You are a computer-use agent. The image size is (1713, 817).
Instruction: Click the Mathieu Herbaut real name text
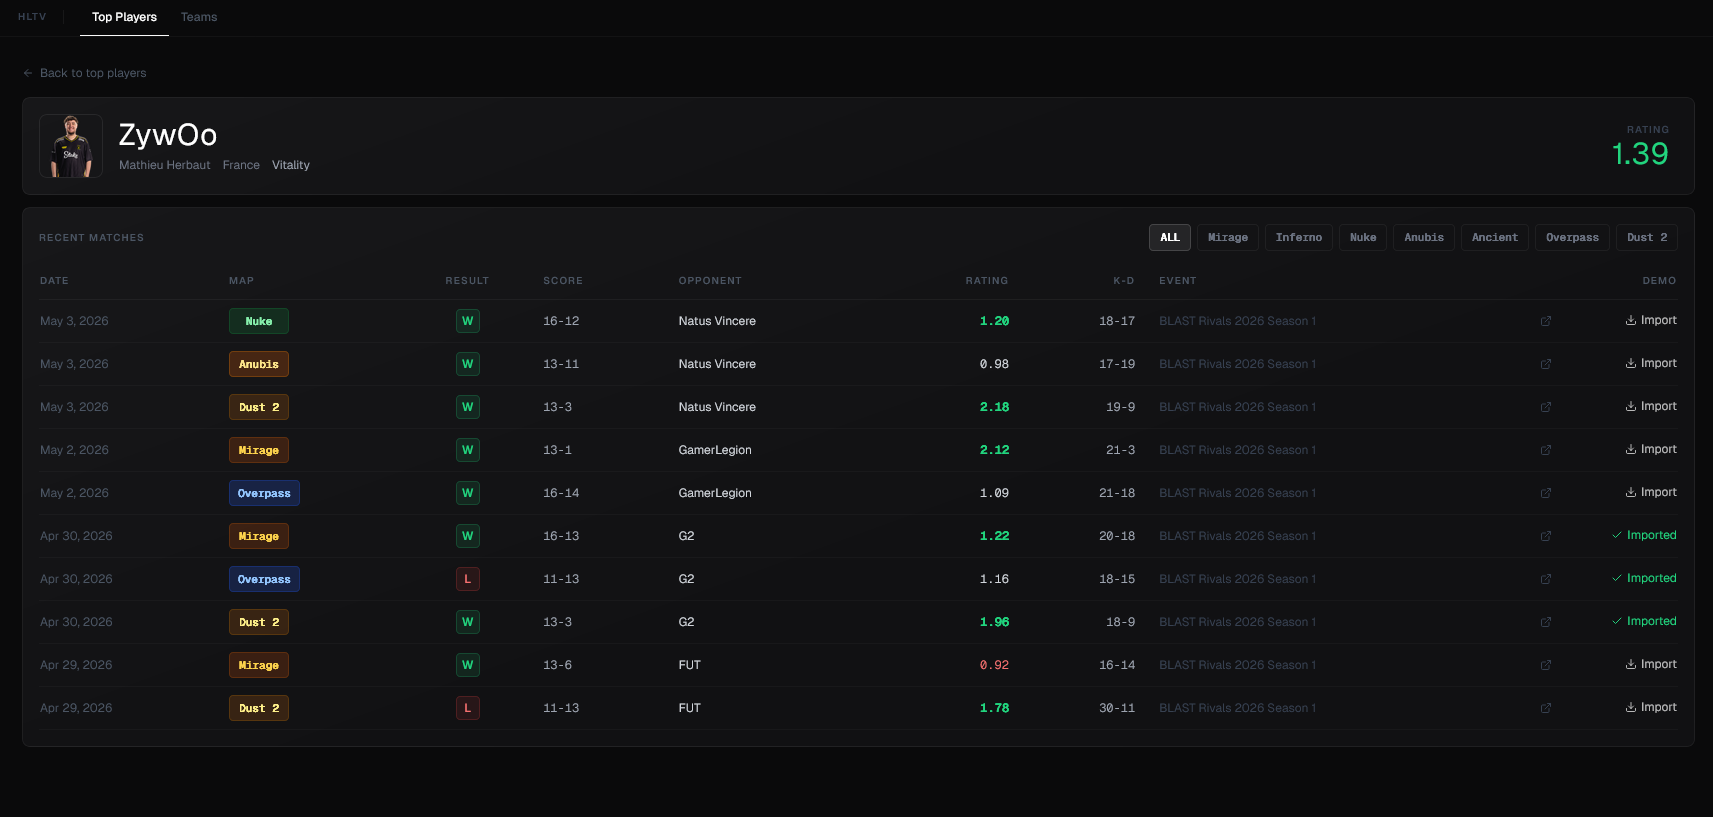click(165, 165)
